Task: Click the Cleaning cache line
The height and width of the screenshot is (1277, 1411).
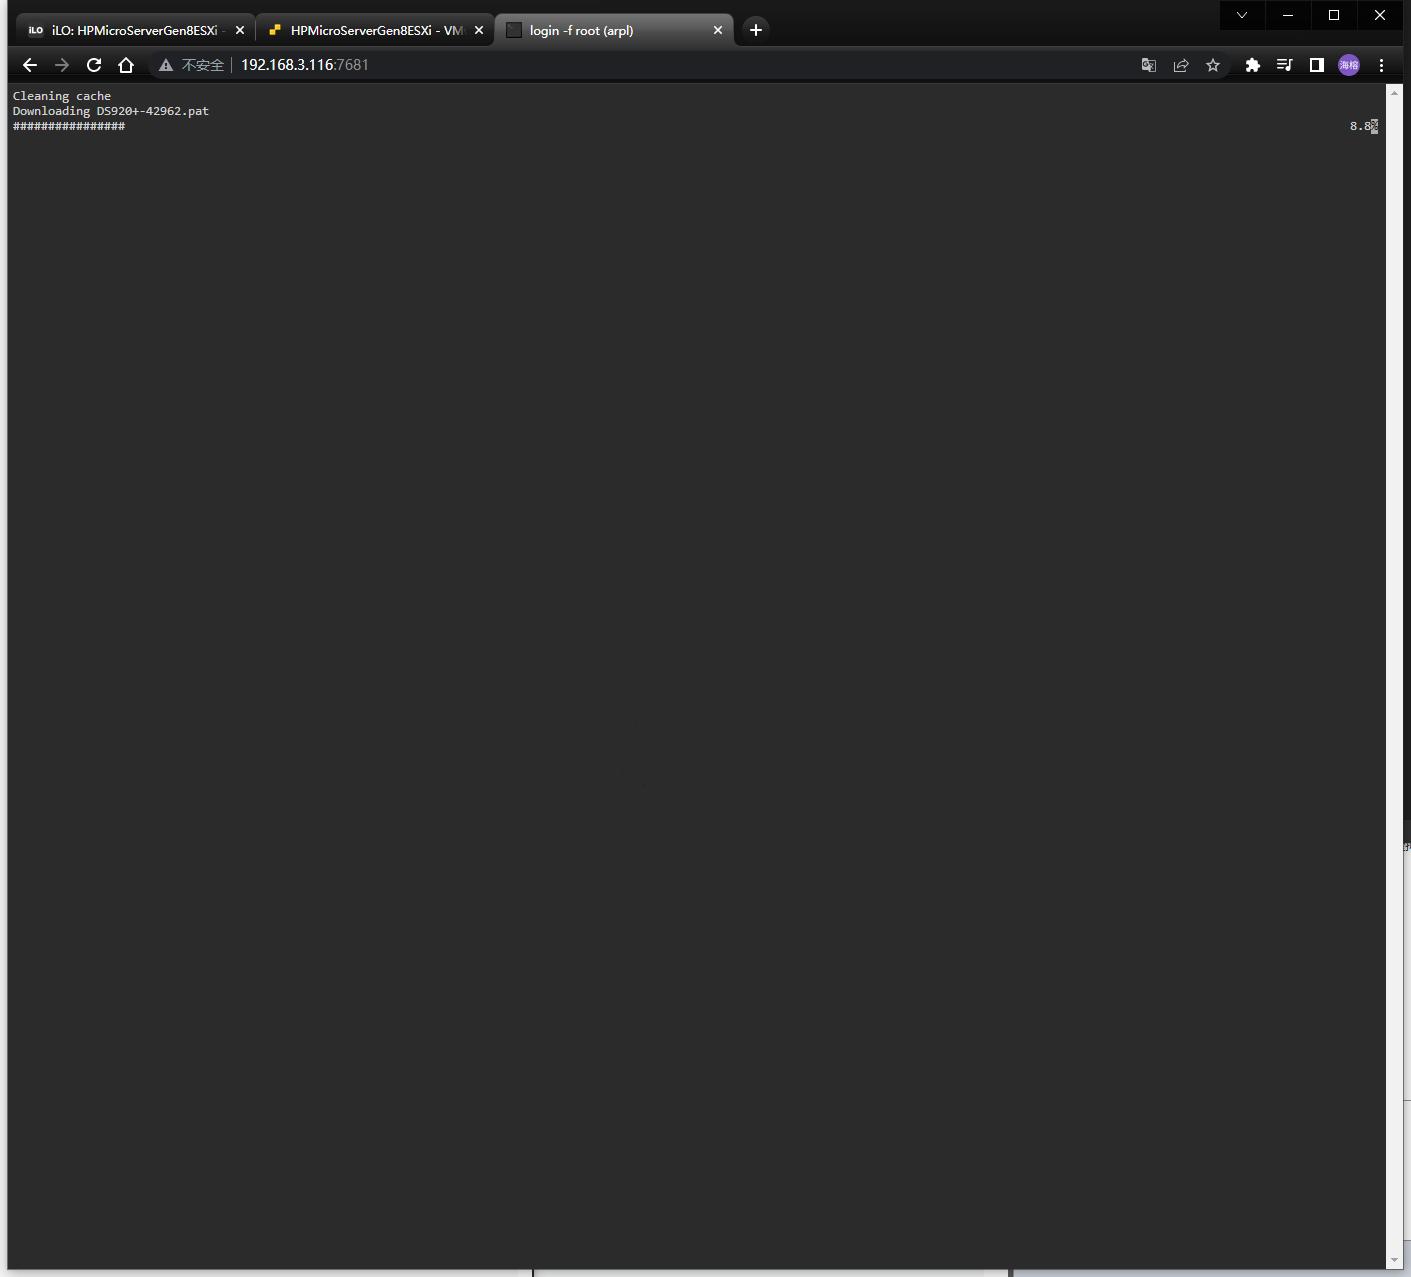Action: (62, 96)
